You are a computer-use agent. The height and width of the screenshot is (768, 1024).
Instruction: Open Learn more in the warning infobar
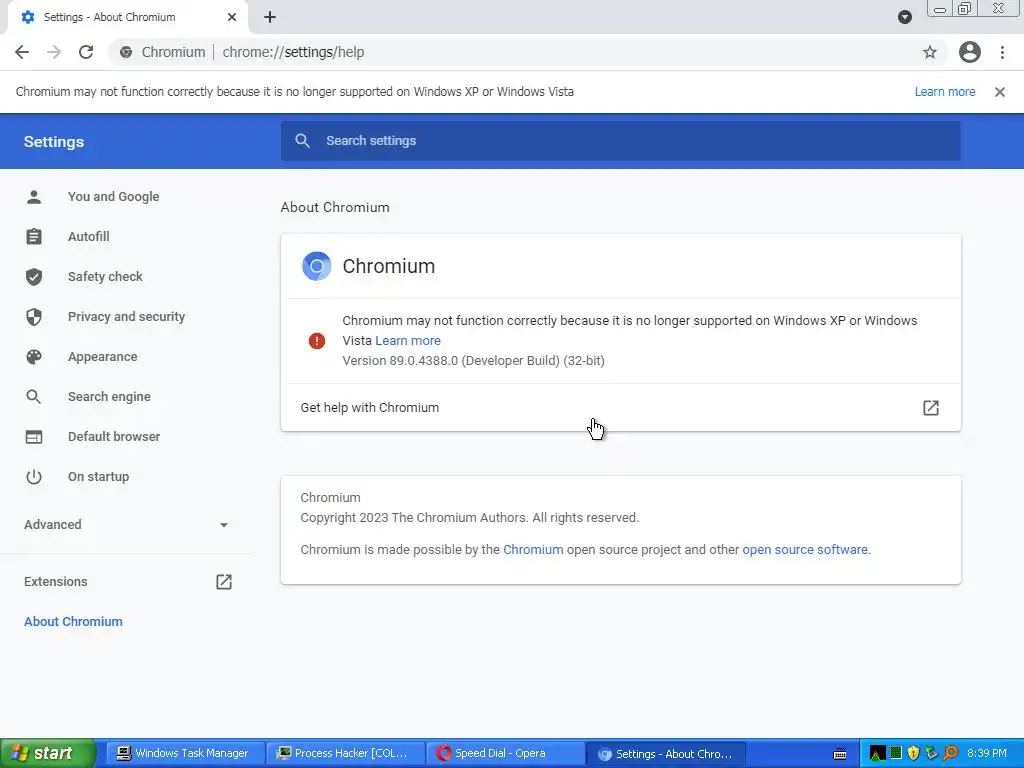click(x=945, y=92)
